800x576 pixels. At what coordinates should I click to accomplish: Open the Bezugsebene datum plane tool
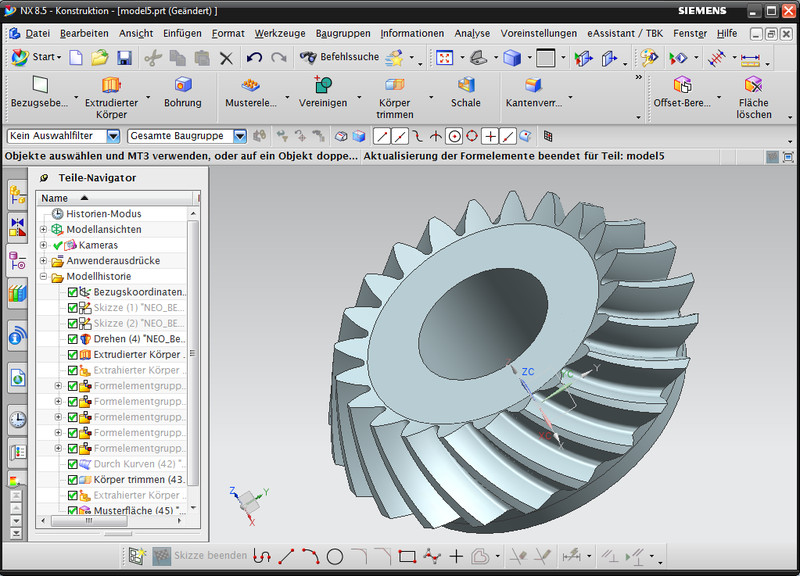(40, 85)
